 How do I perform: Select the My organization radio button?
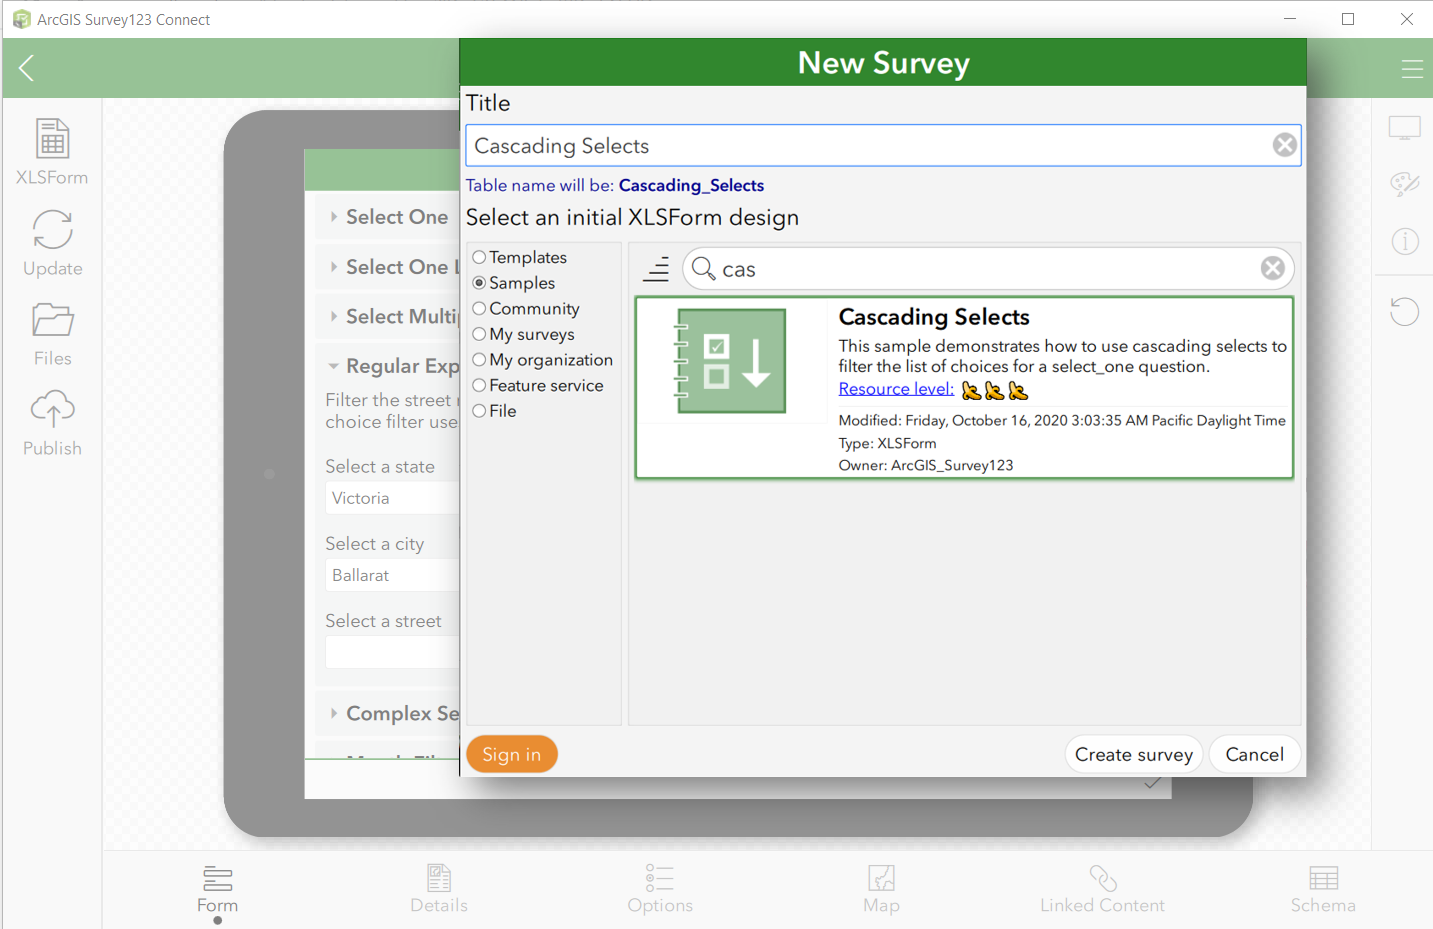click(x=479, y=360)
